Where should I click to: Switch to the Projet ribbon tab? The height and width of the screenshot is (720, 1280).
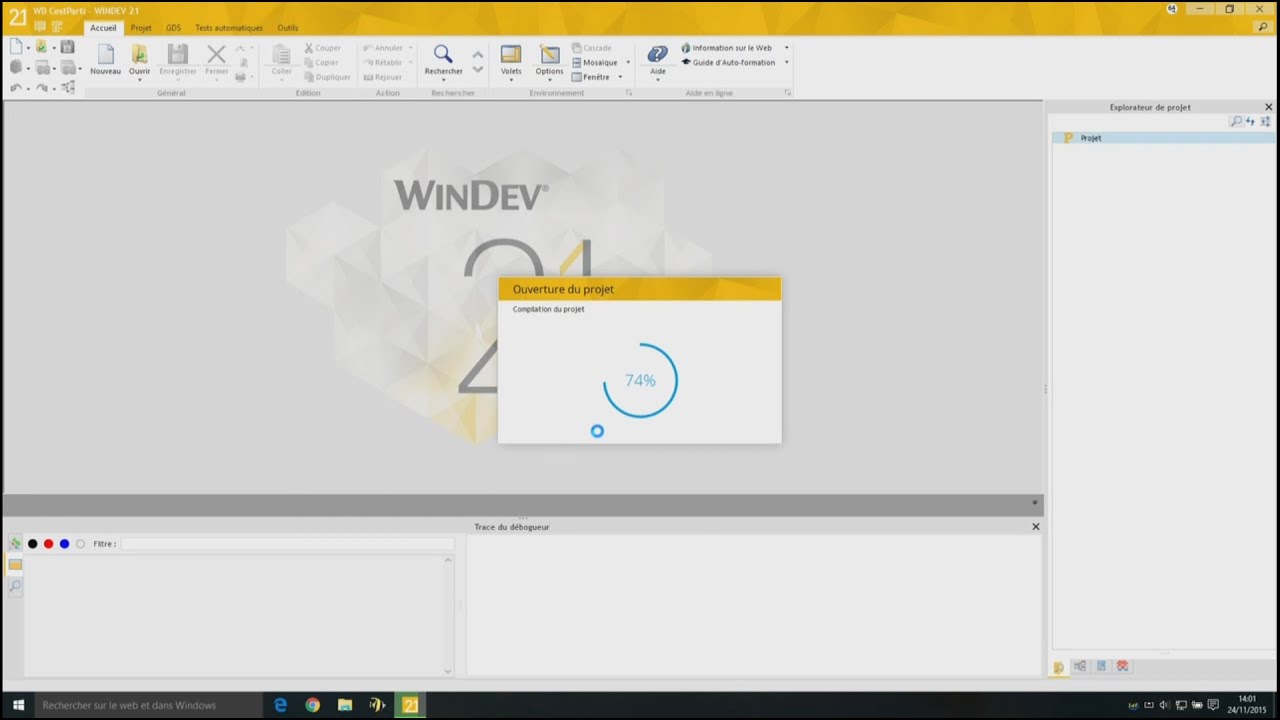point(141,28)
